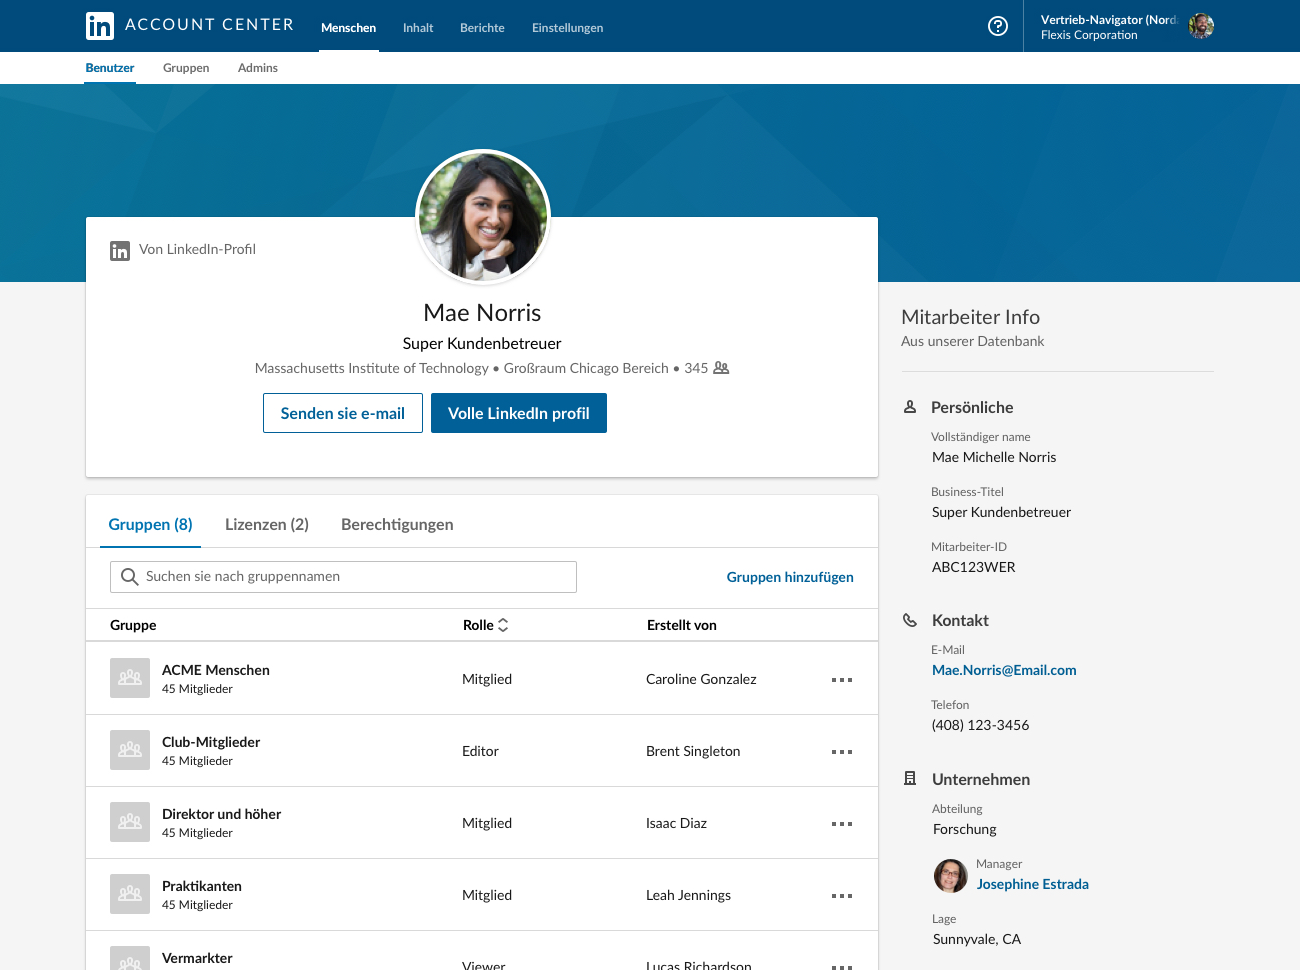Screen dimensions: 1300x970
Task: Click the Erstellt von column header
Action: [682, 625]
